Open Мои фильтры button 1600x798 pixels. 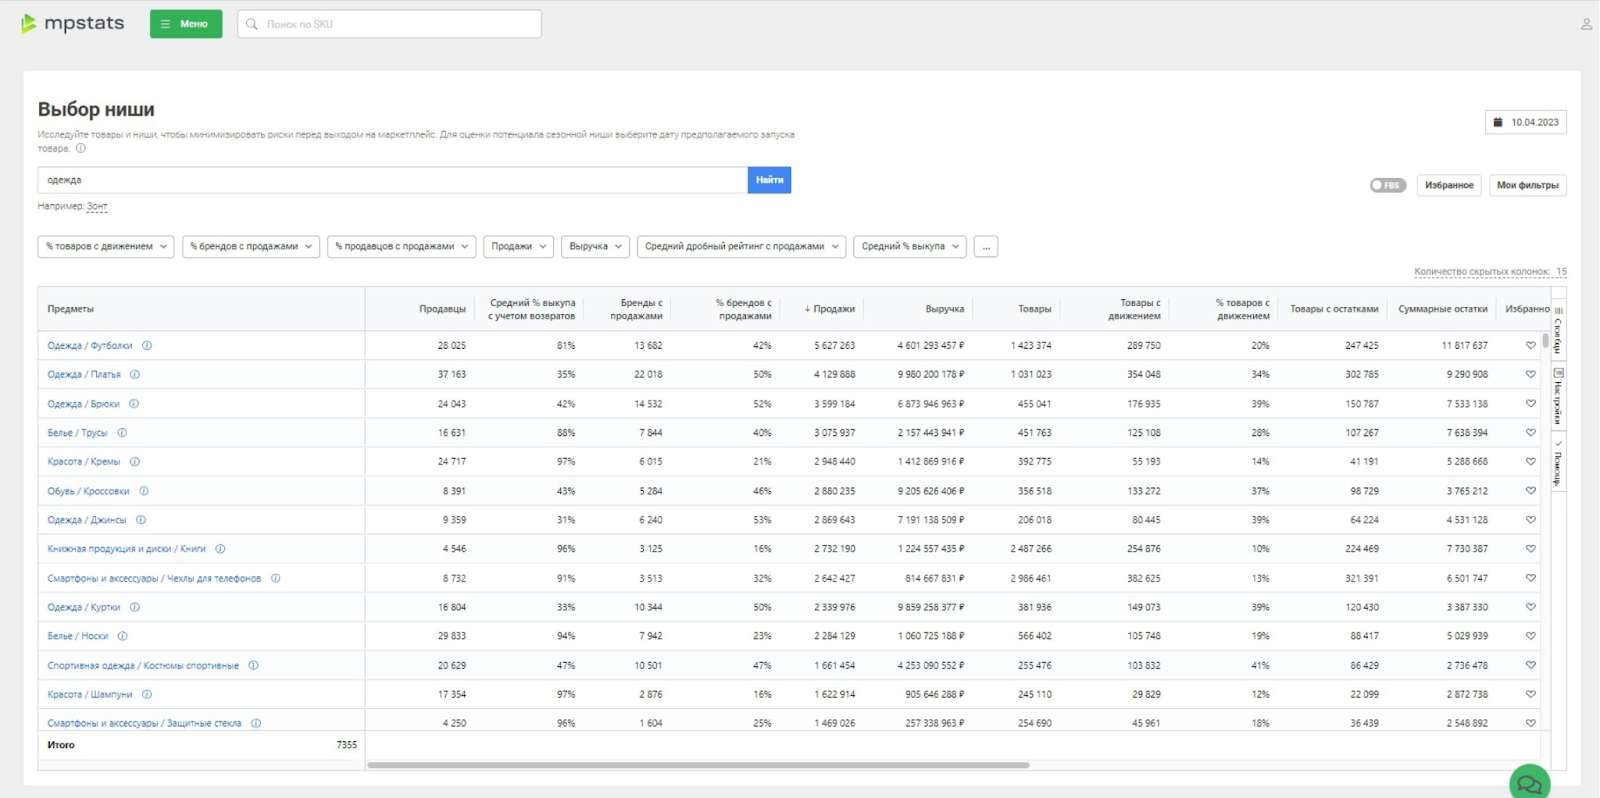pyautogui.click(x=1527, y=185)
